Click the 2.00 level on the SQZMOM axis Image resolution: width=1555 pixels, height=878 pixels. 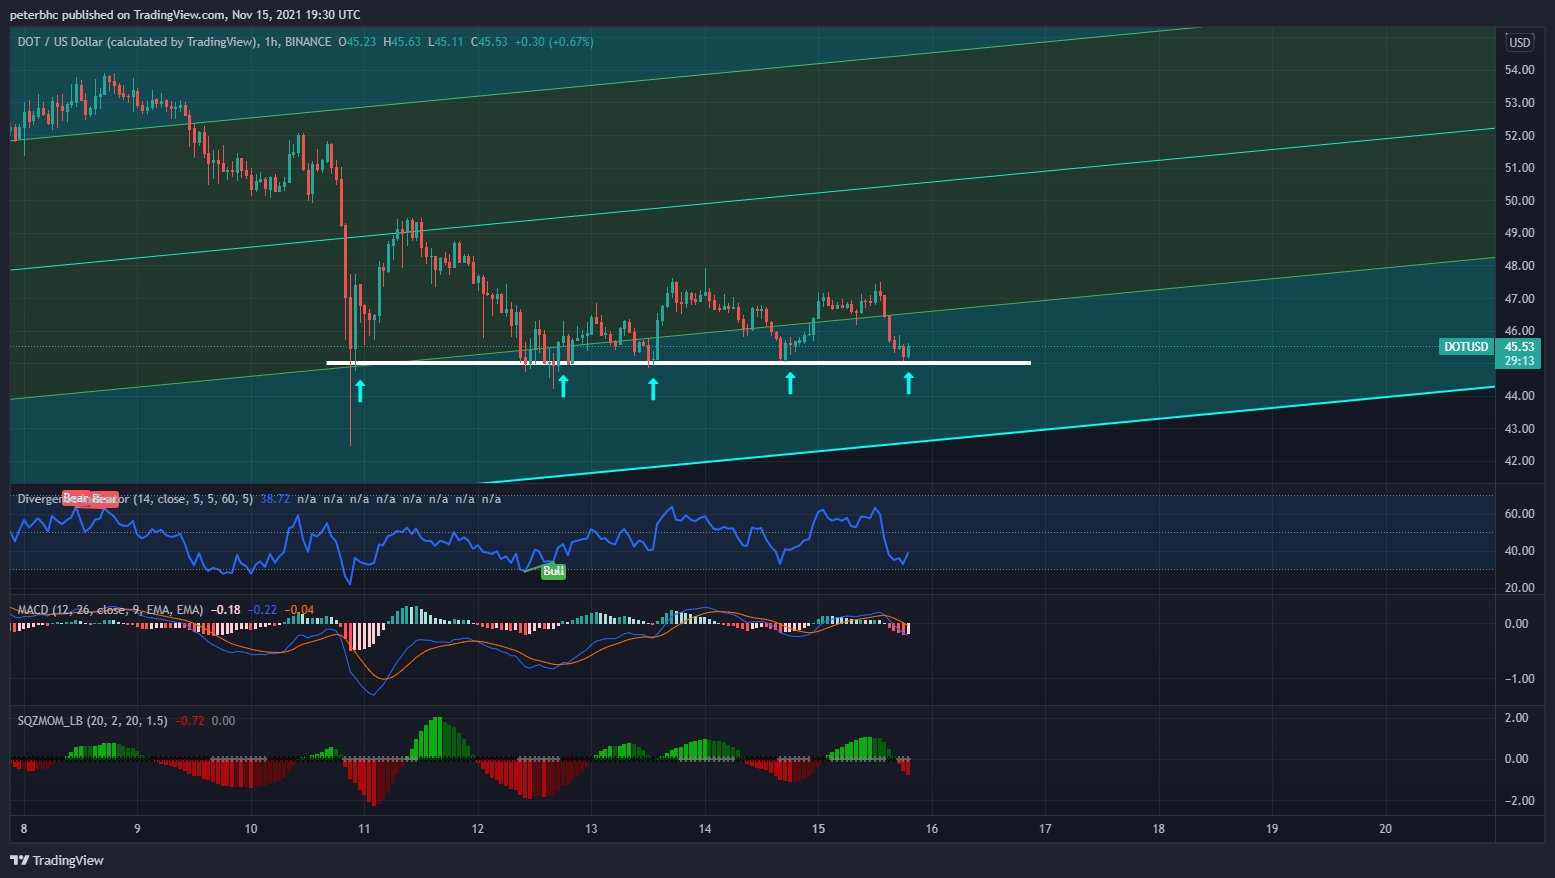tap(1517, 717)
